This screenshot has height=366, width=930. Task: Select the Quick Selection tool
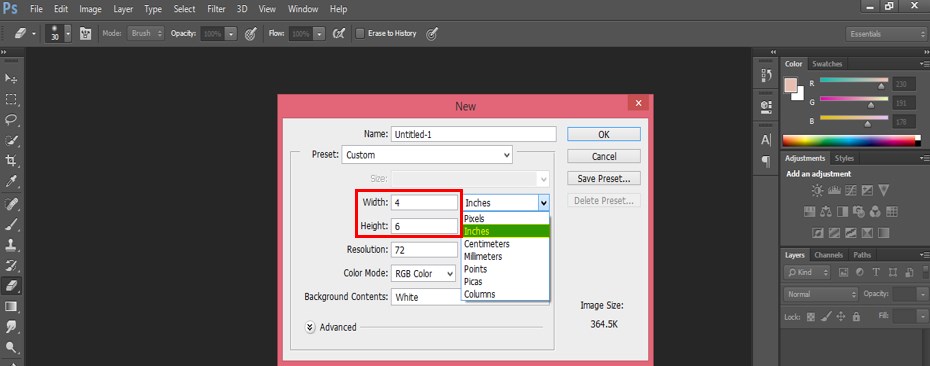(11, 141)
